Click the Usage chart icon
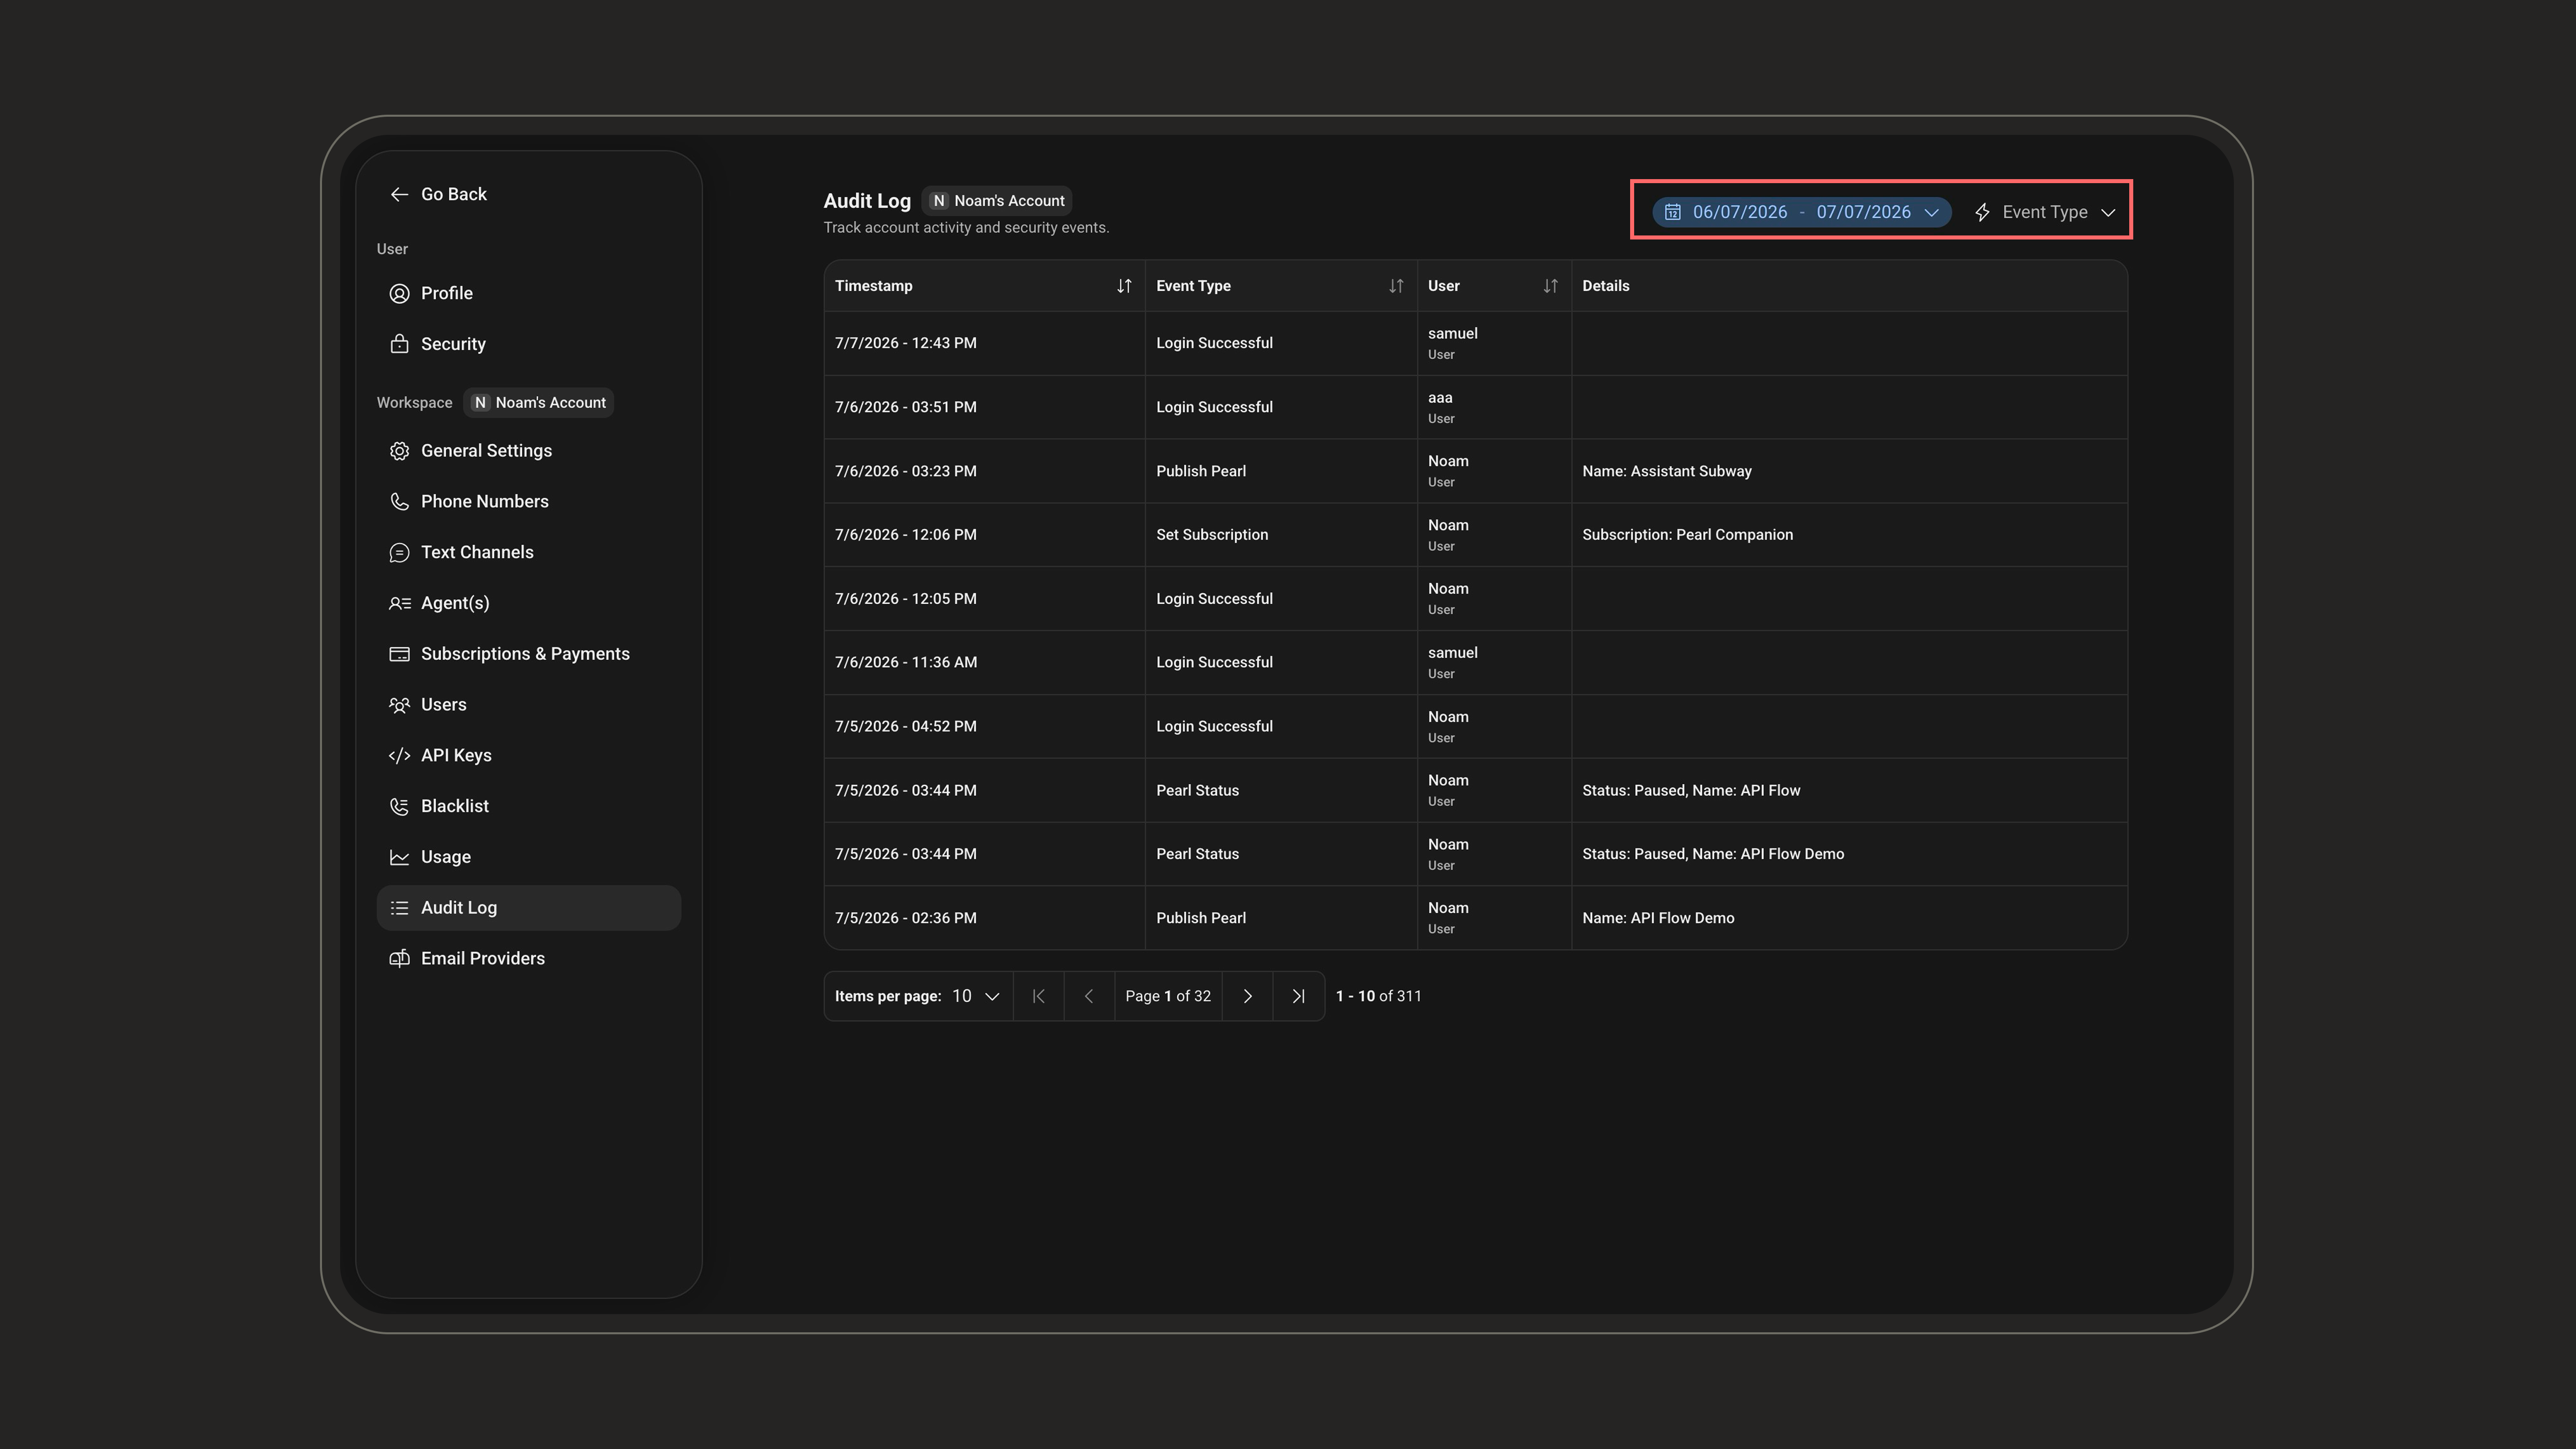The height and width of the screenshot is (1449, 2576). (399, 857)
